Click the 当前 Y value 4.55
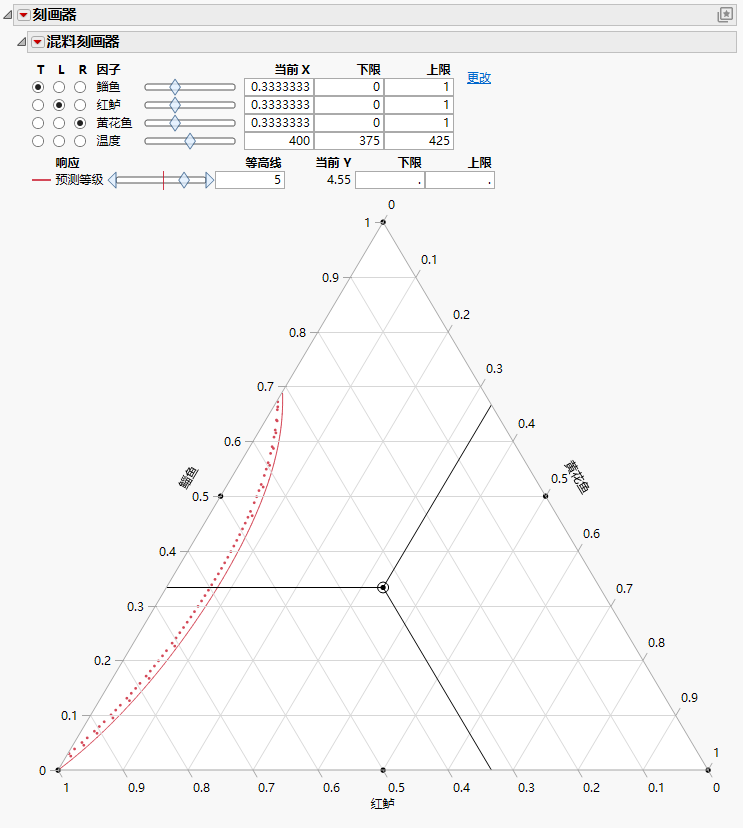The width and height of the screenshot is (743, 828). point(338,180)
